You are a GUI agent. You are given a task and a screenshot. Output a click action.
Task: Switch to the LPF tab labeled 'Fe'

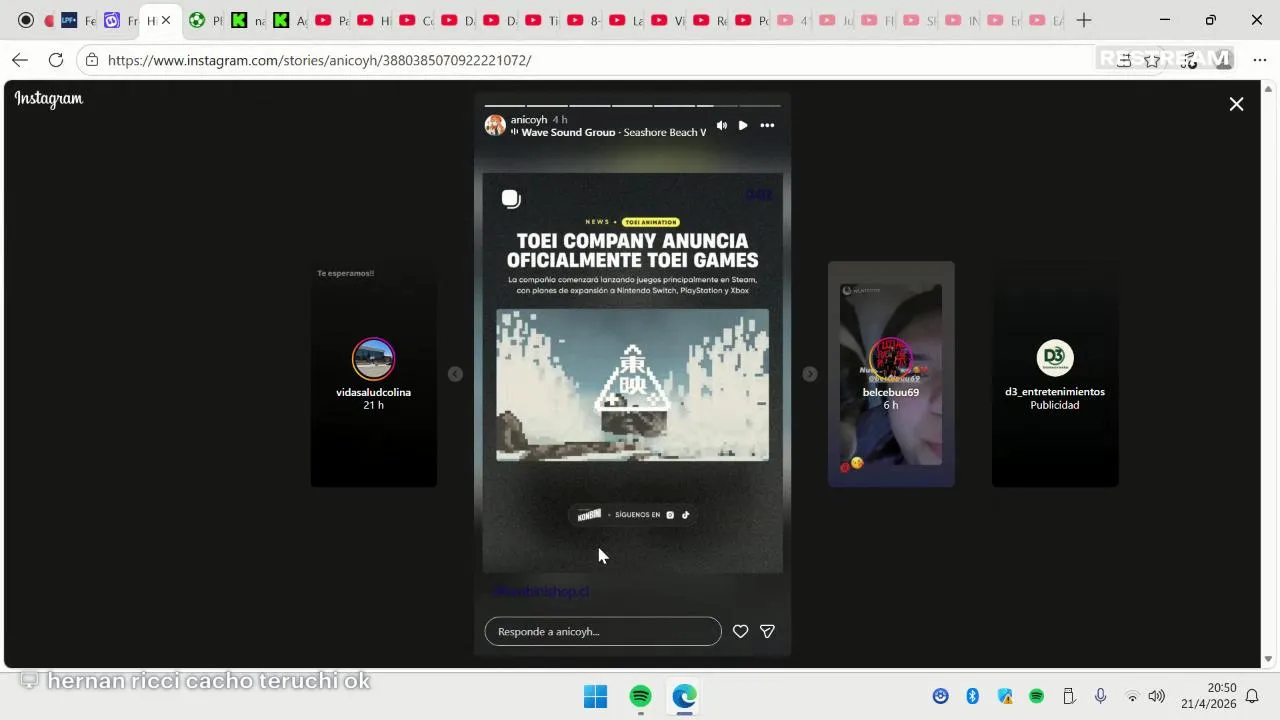click(78, 20)
